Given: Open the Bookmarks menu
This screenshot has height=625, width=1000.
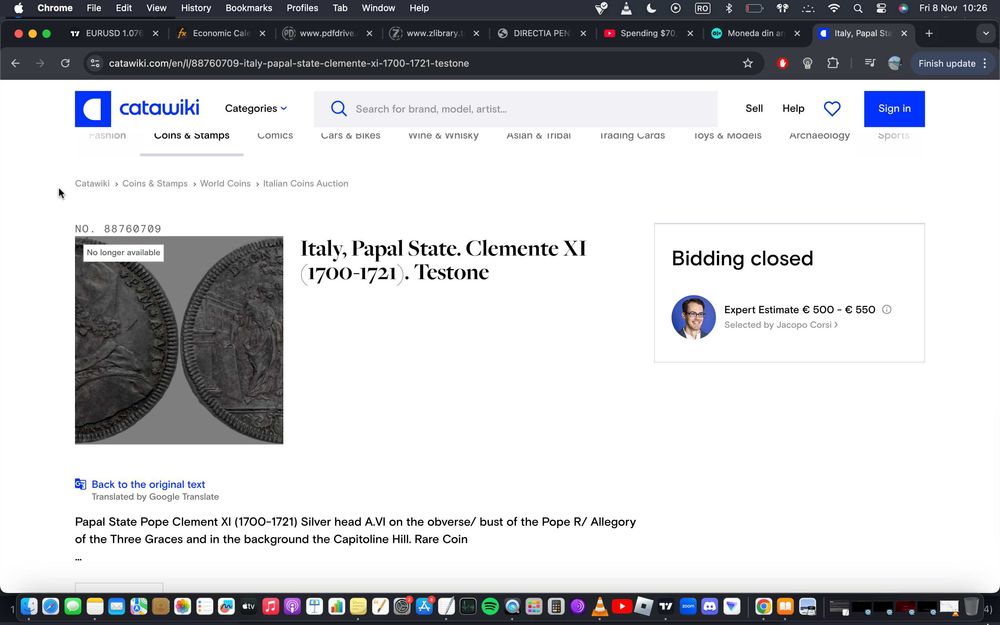Looking at the screenshot, I should (x=249, y=8).
